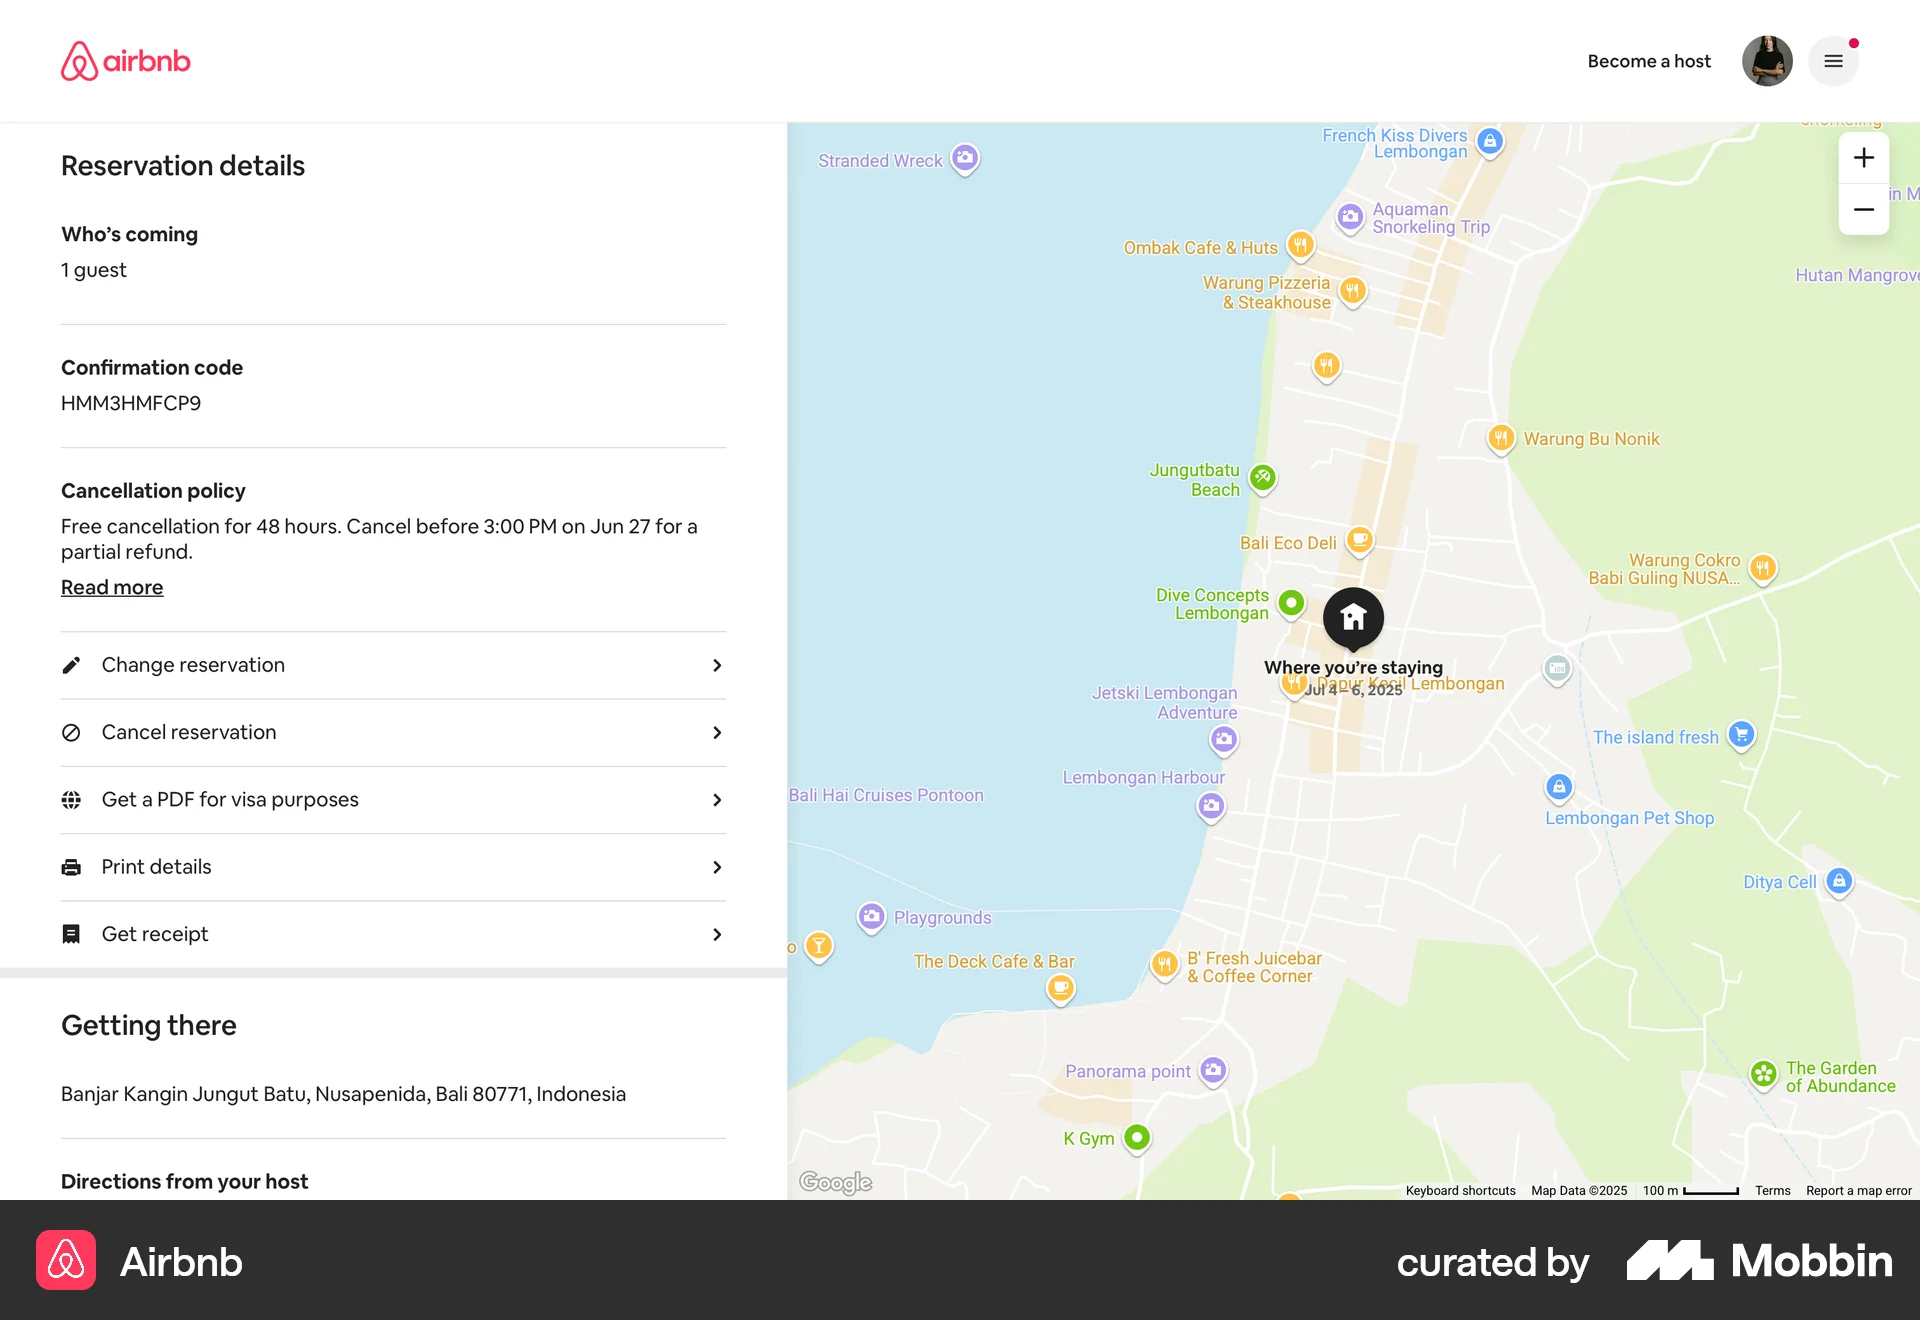The height and width of the screenshot is (1320, 1920).
Task: Expand the Get receipt row chevron
Action: (x=717, y=934)
